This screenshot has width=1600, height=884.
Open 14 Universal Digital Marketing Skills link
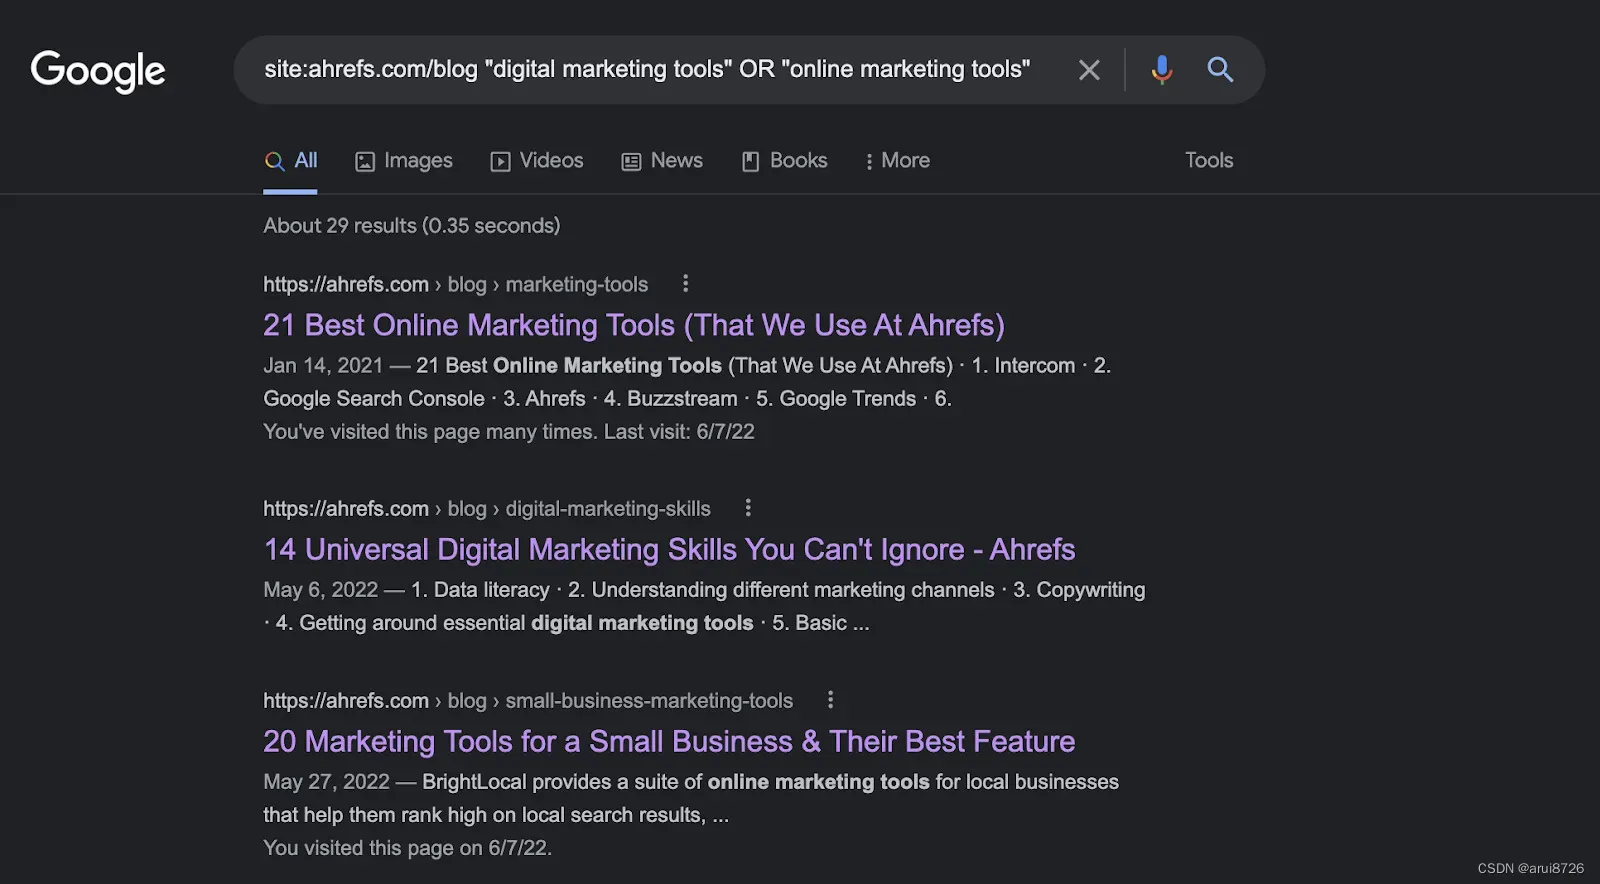tap(670, 549)
